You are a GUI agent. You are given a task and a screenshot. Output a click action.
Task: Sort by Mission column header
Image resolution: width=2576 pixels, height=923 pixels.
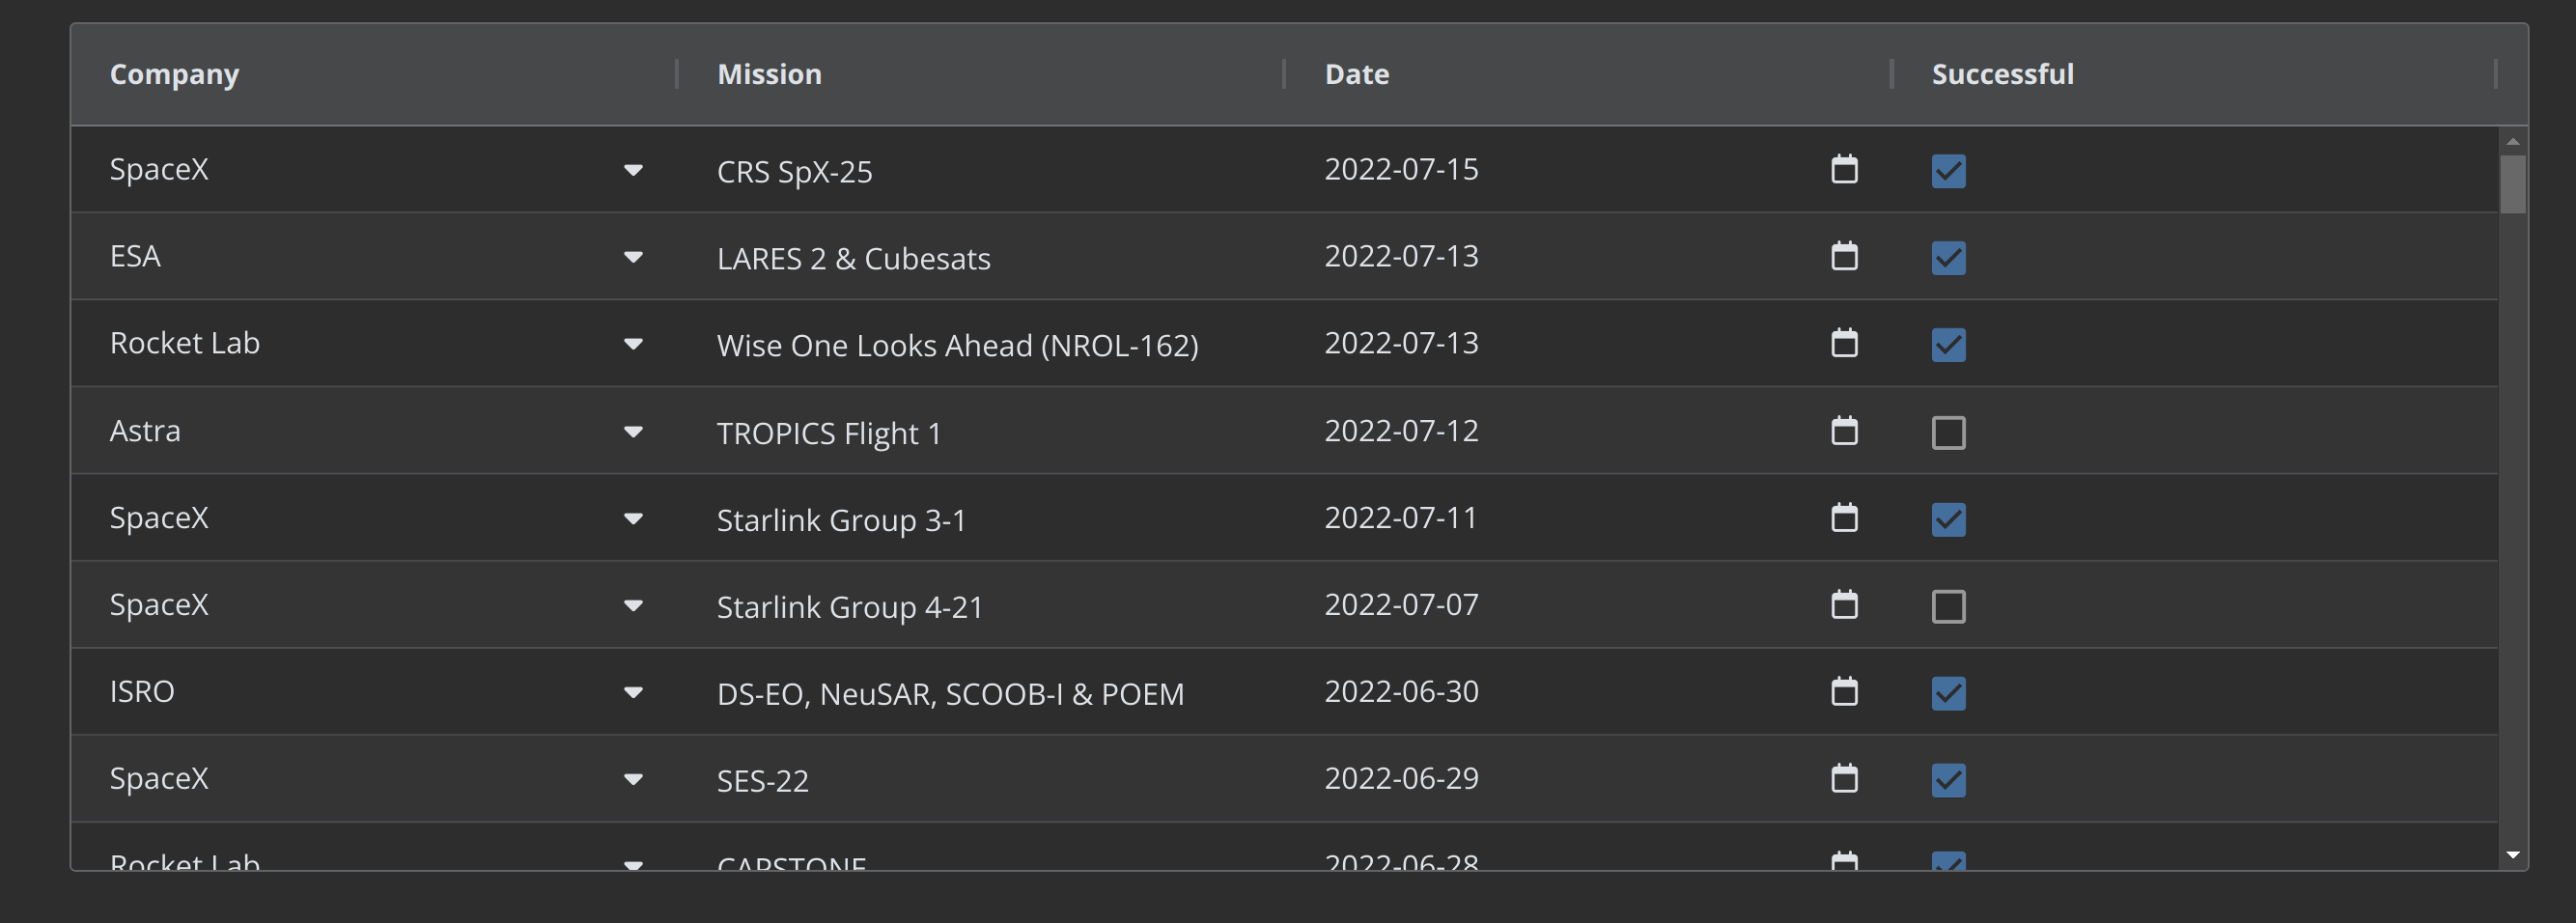click(x=769, y=74)
